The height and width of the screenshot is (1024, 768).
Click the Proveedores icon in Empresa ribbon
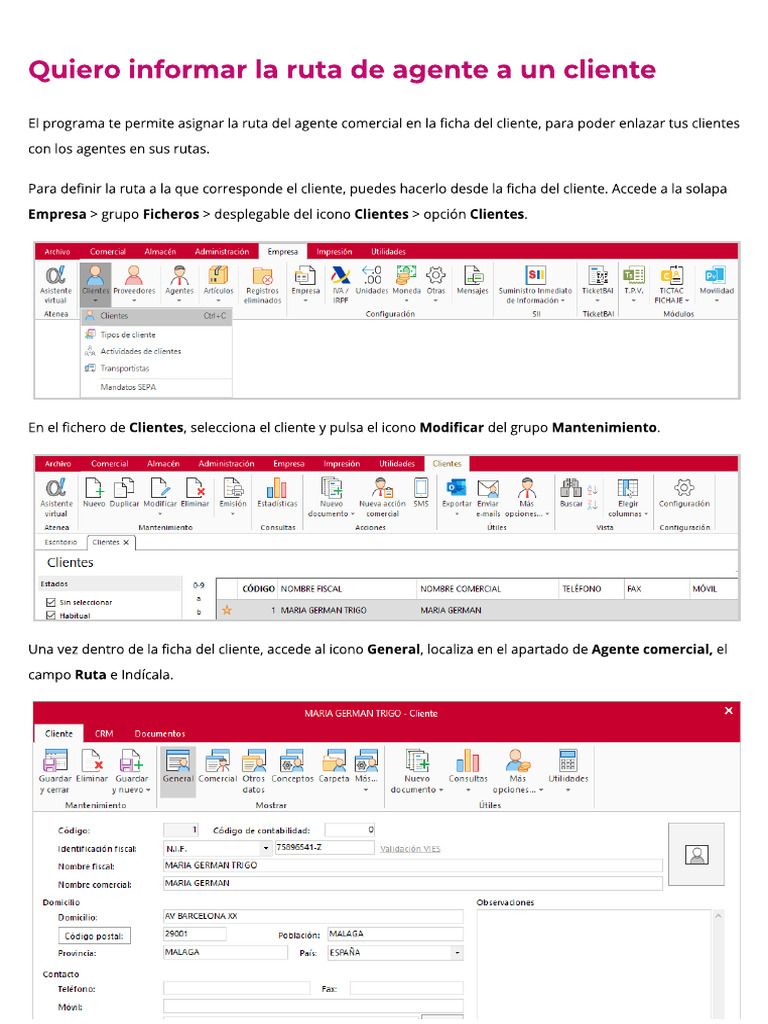tap(134, 283)
